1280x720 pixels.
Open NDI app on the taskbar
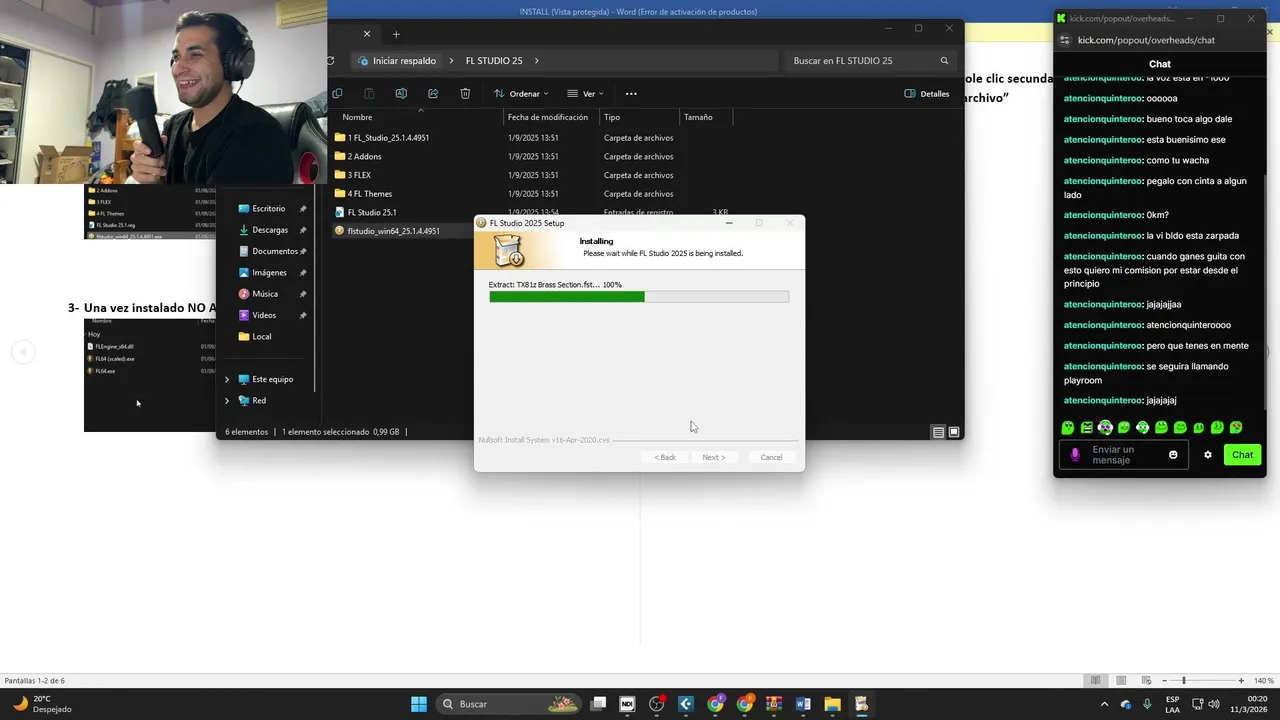627,704
